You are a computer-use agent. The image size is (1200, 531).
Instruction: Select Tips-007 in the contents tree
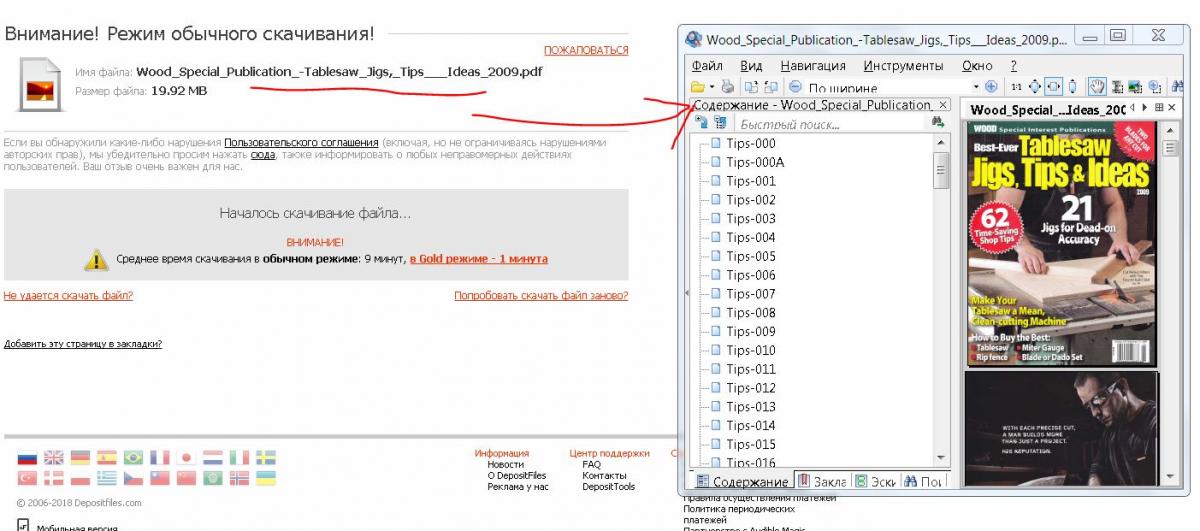point(750,294)
